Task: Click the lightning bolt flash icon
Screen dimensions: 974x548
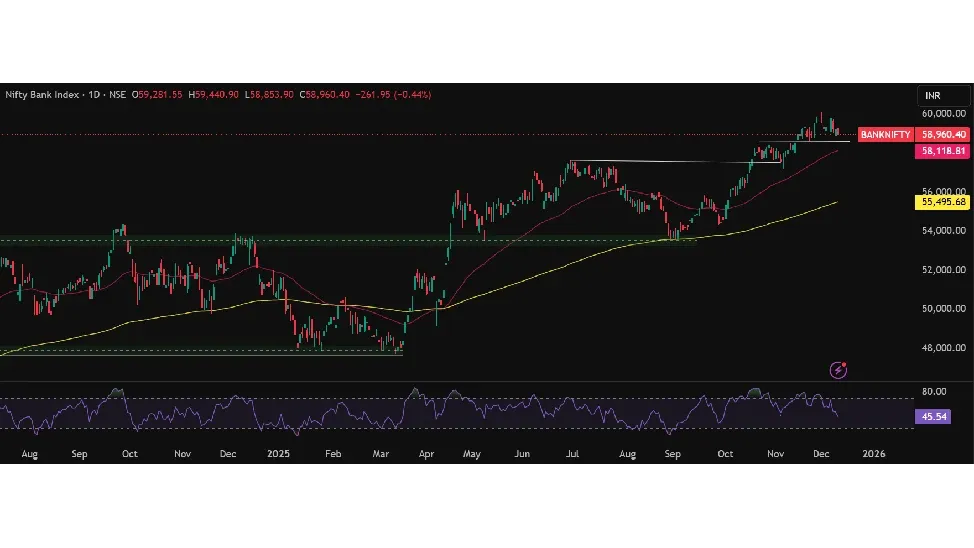Action: pos(839,371)
